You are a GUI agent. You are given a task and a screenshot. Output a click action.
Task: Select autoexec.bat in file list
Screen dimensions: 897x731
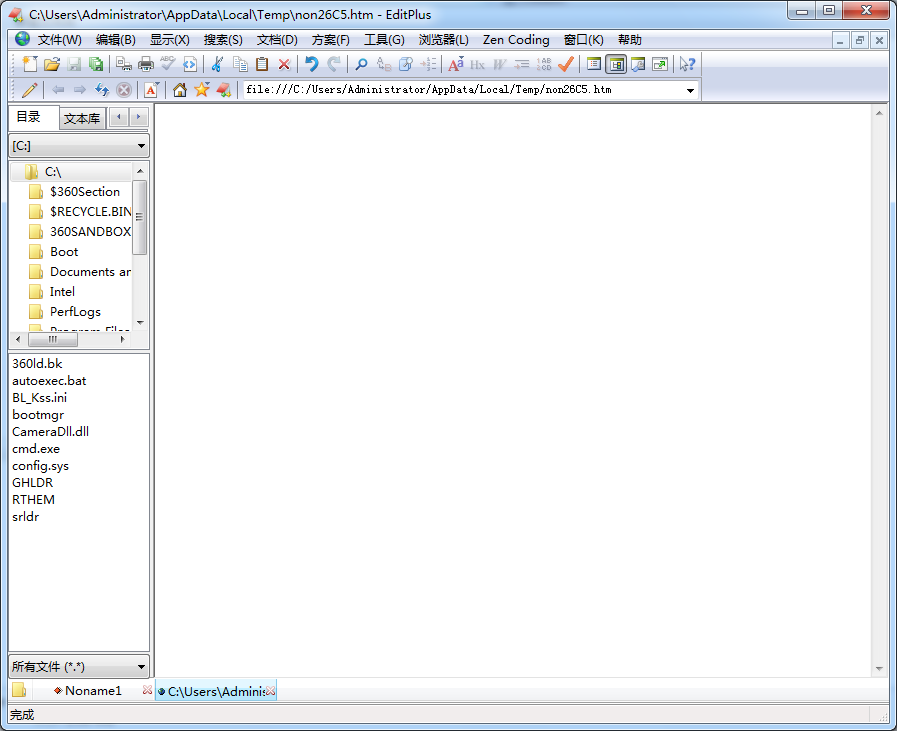point(49,381)
